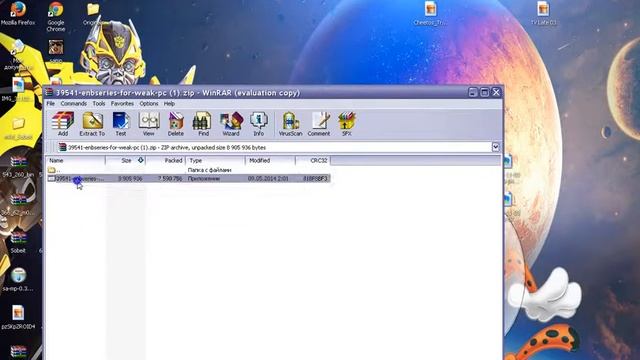640x360 pixels.
Task: Expand the archive path dropdown arrow
Action: click(496, 147)
